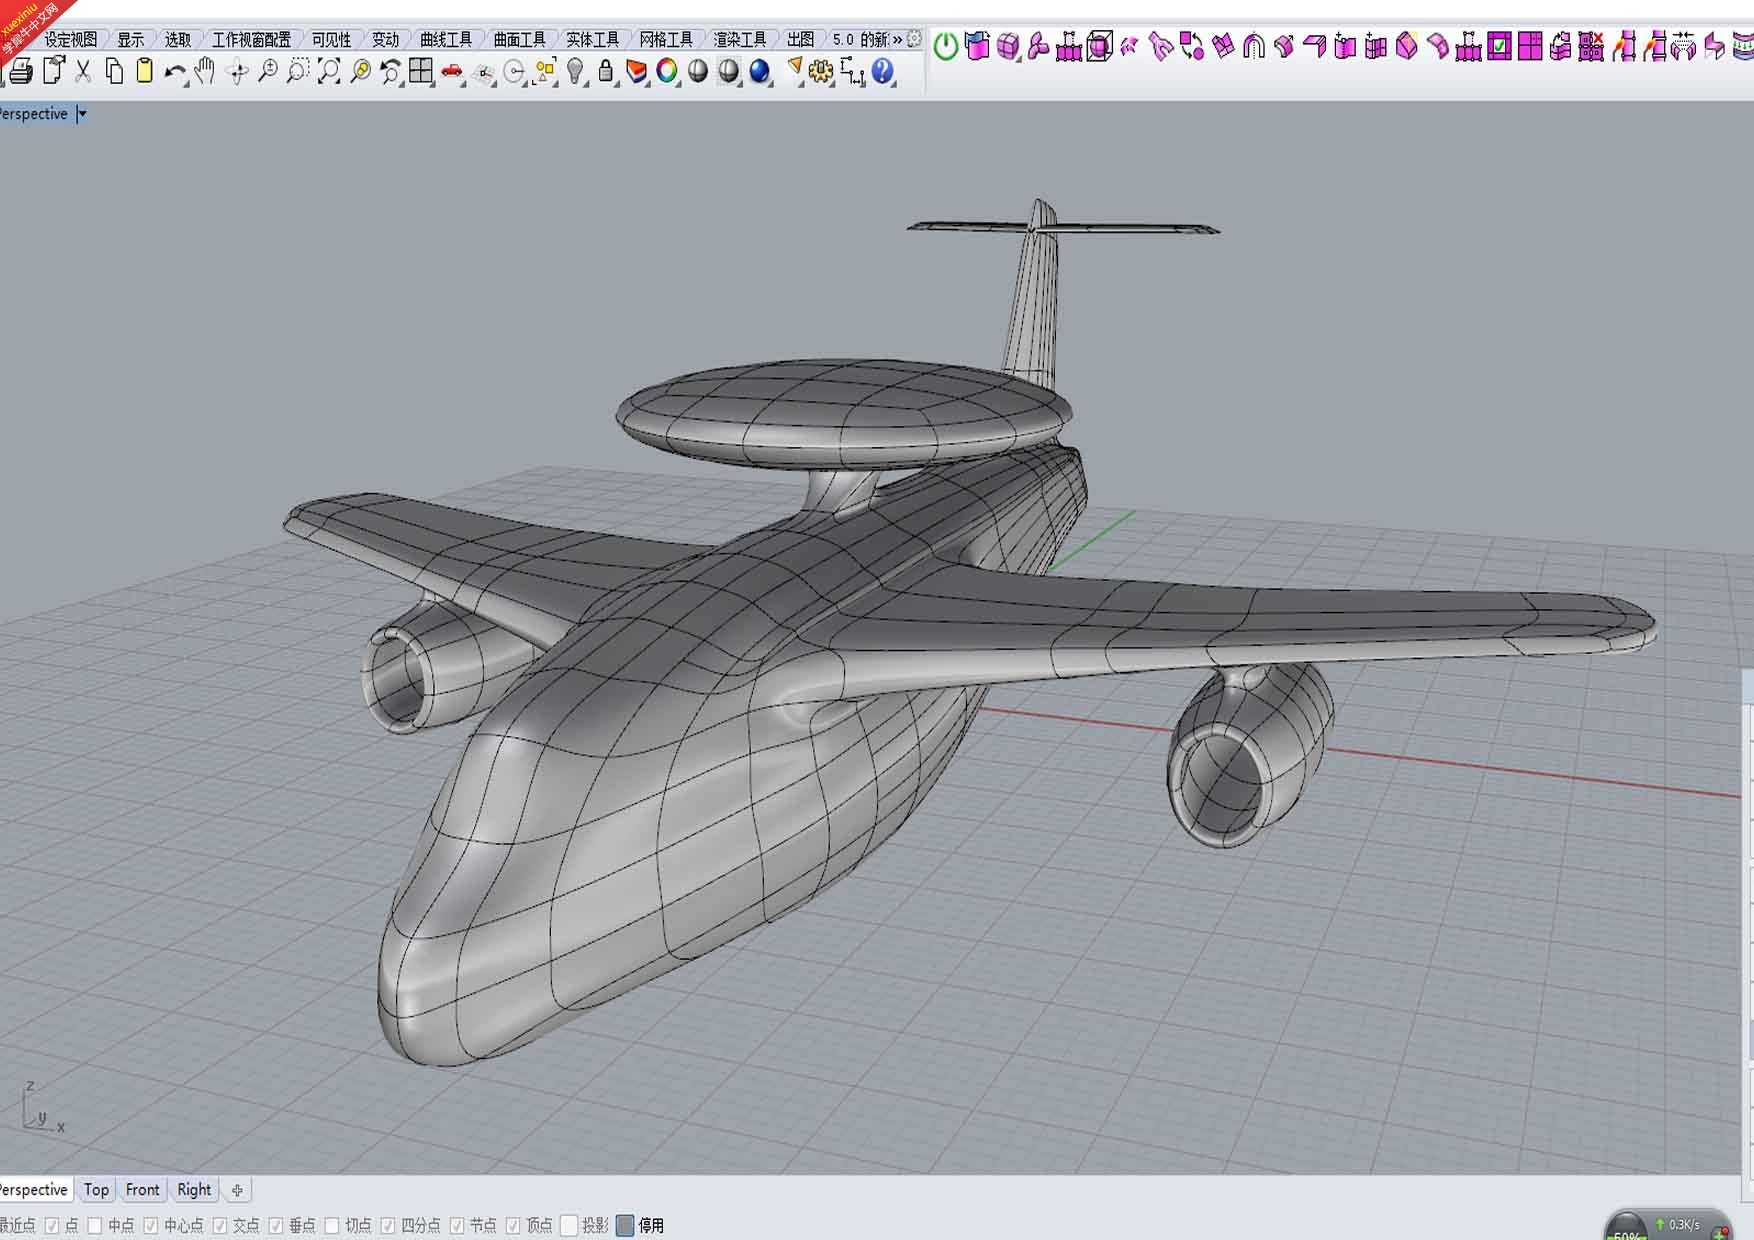Open the 曲面工具 toolbar tab
The width and height of the screenshot is (1754, 1240).
pos(520,39)
